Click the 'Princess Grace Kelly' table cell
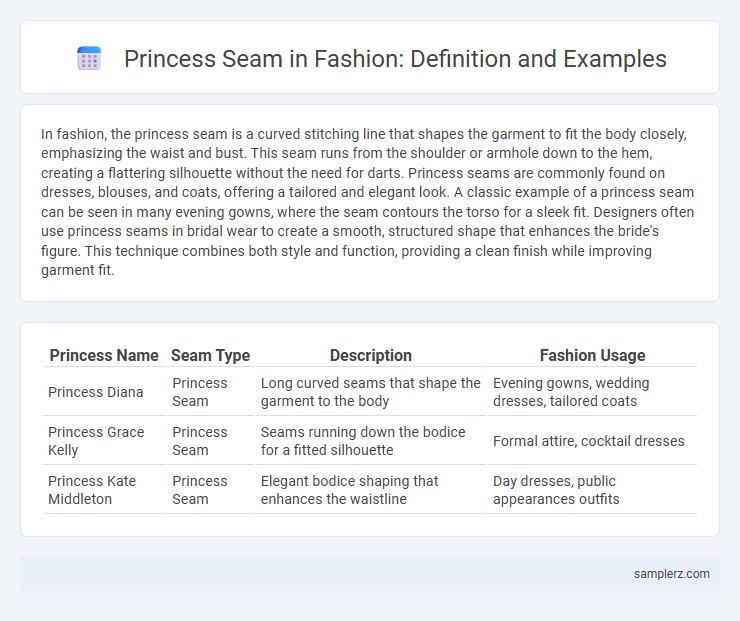 pos(104,441)
